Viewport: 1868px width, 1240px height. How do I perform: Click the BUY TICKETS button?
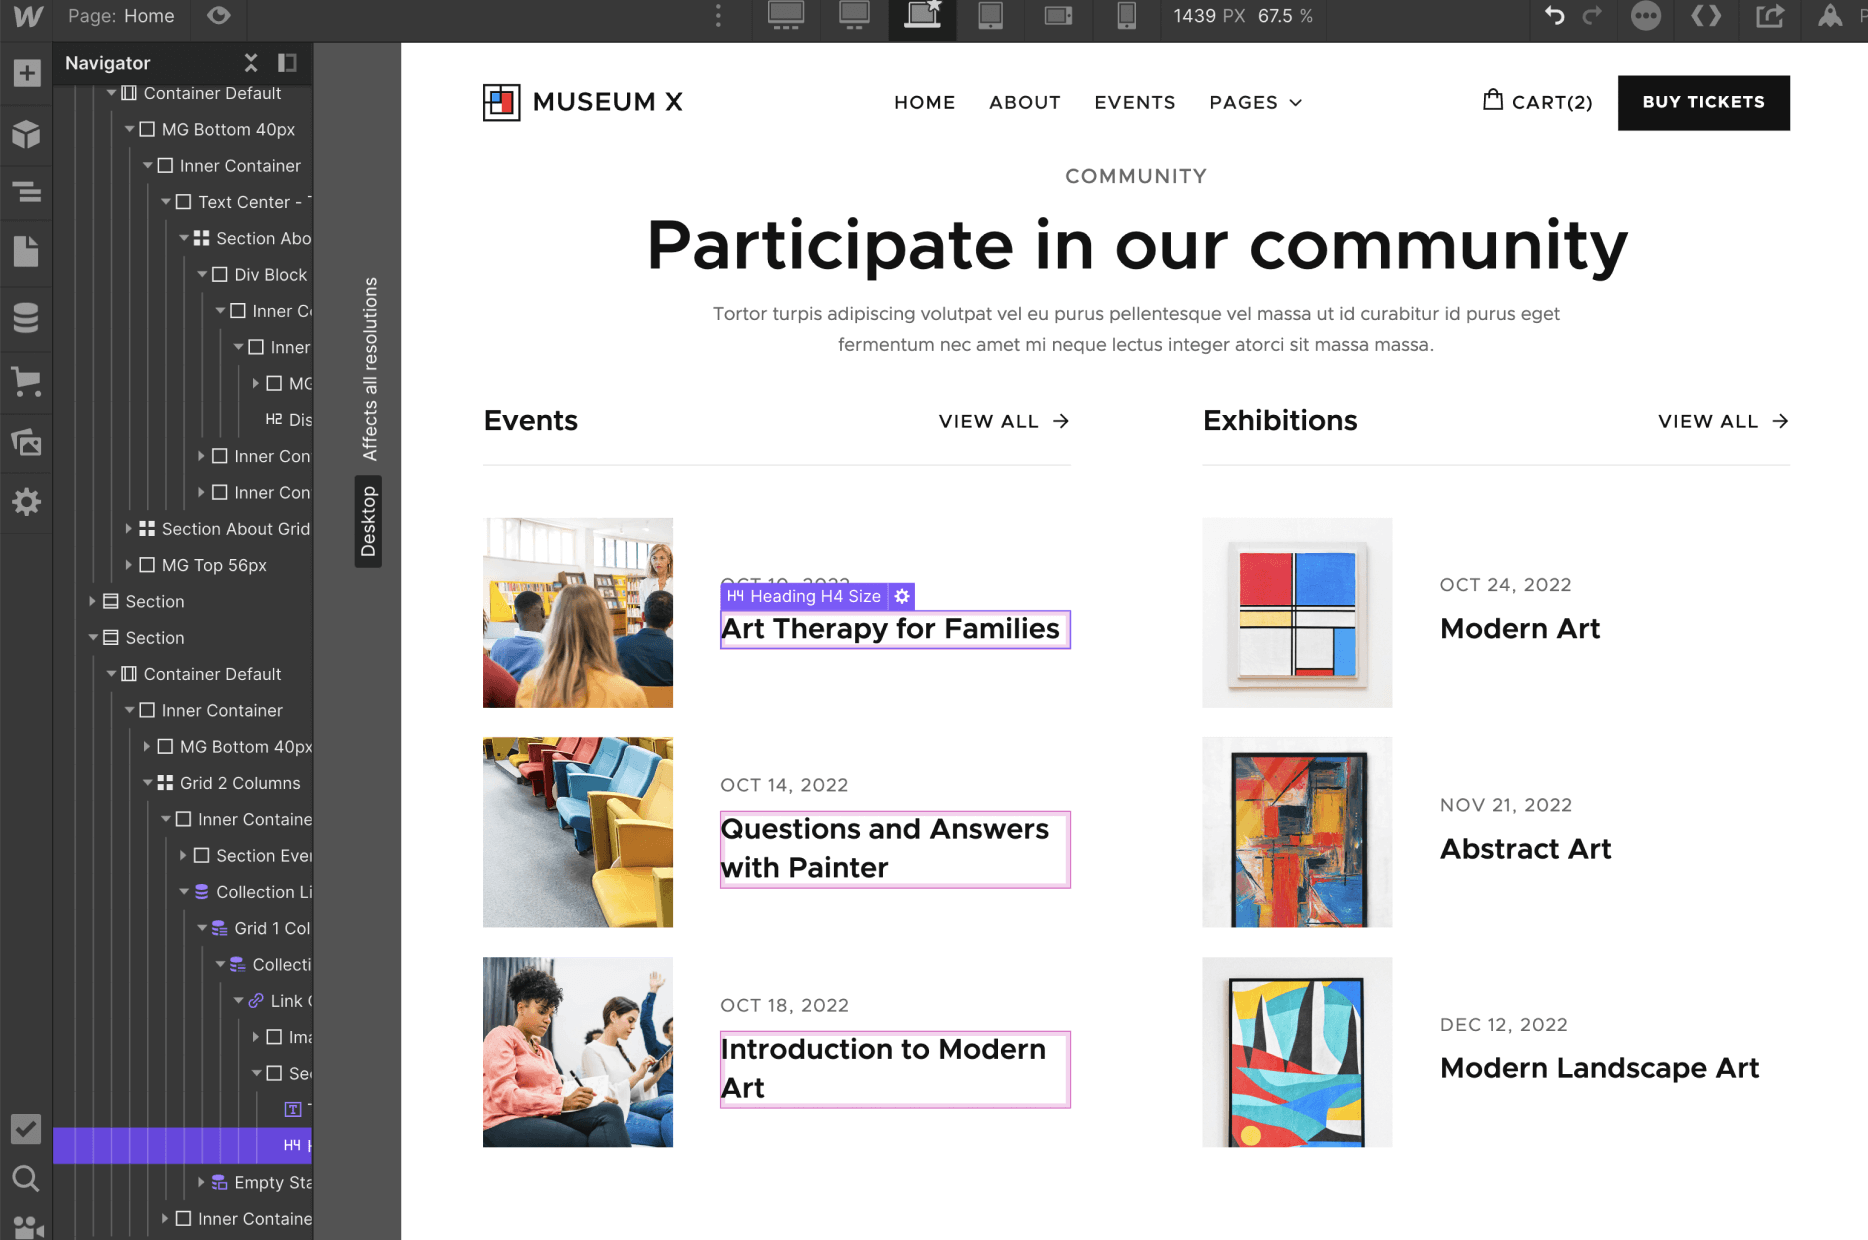click(1703, 103)
